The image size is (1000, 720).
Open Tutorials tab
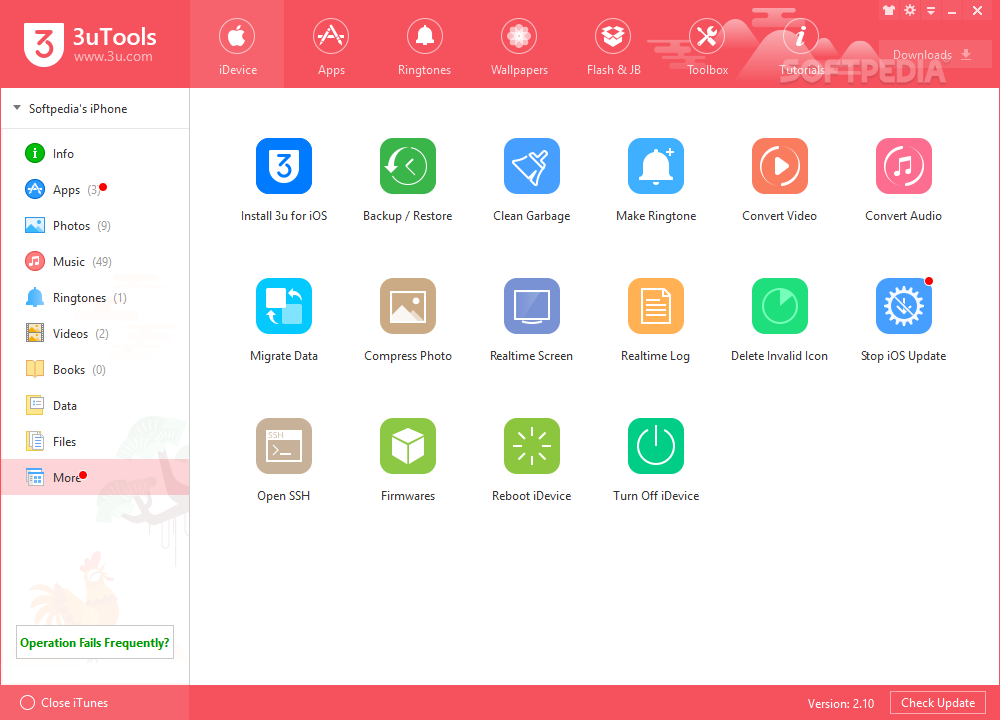tap(801, 45)
